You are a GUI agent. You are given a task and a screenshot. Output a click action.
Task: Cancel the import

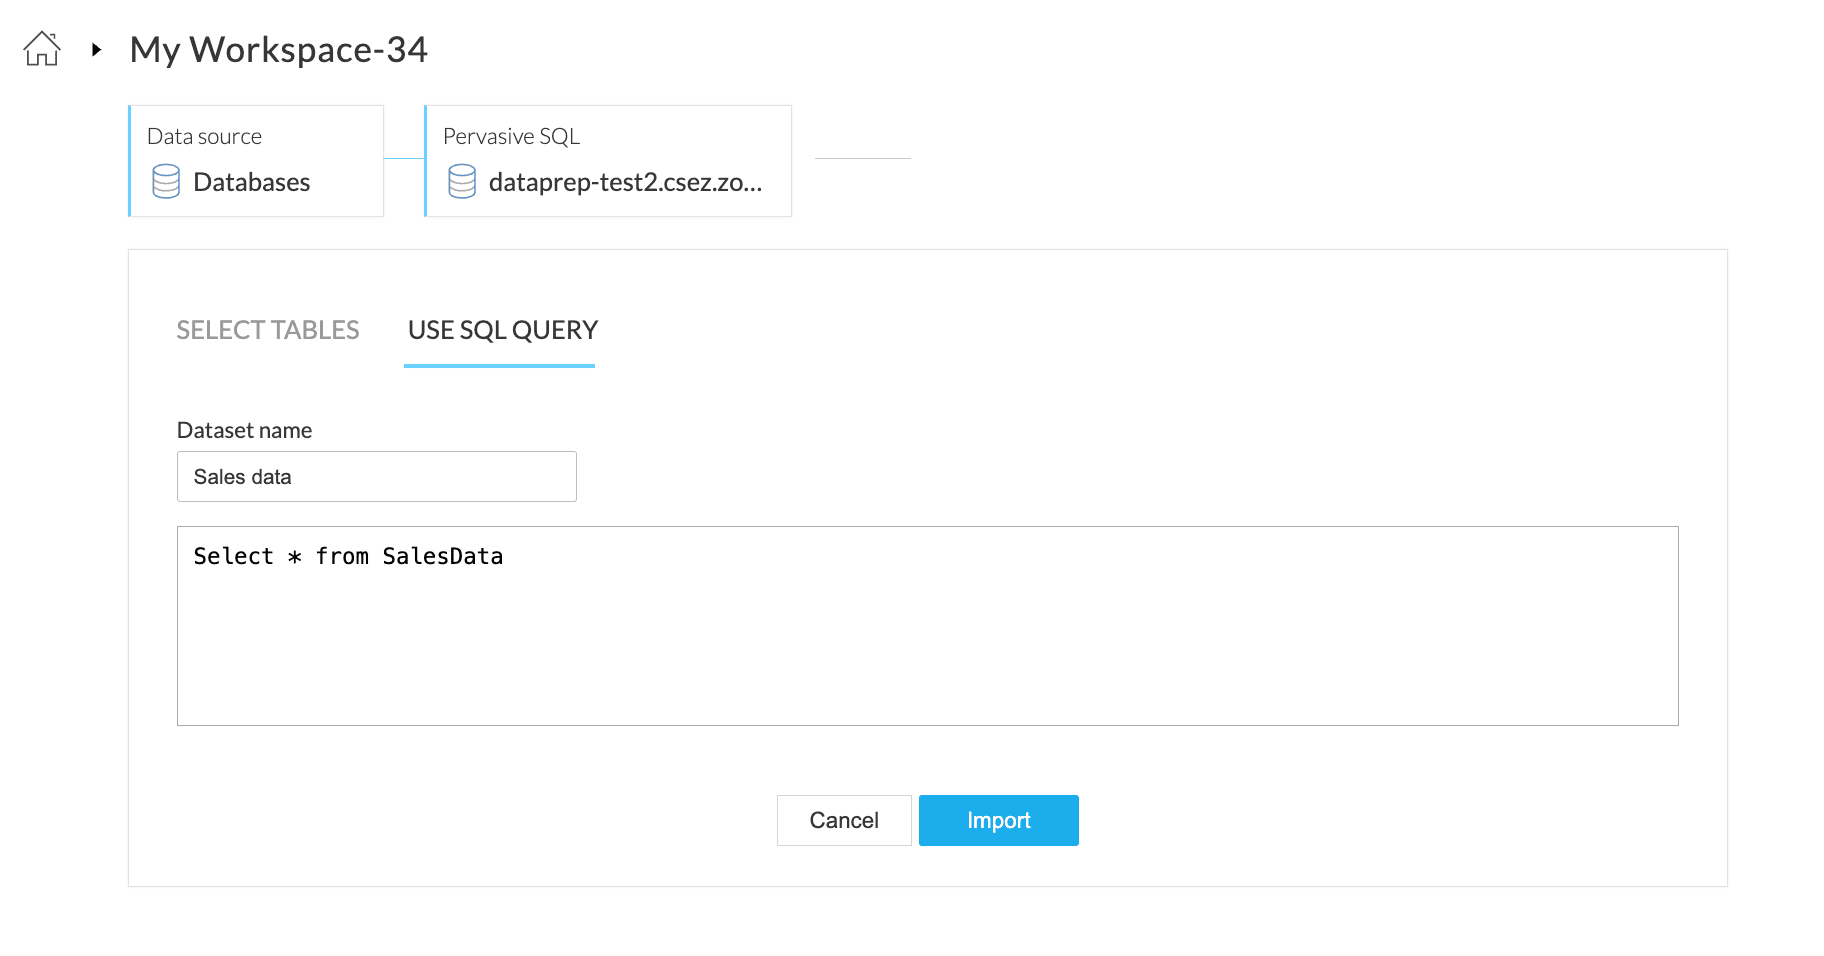844,821
